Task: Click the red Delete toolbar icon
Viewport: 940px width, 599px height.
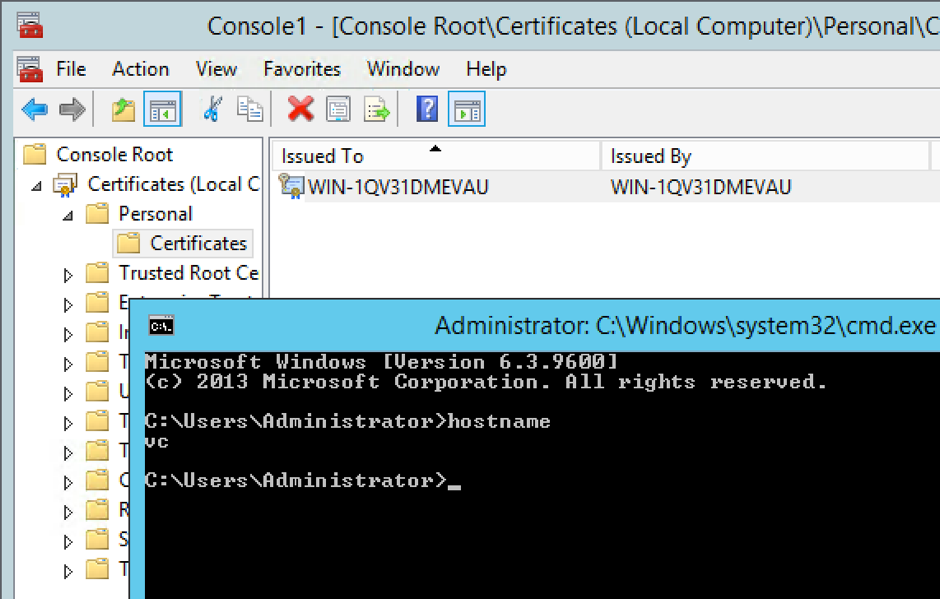Action: (x=298, y=108)
